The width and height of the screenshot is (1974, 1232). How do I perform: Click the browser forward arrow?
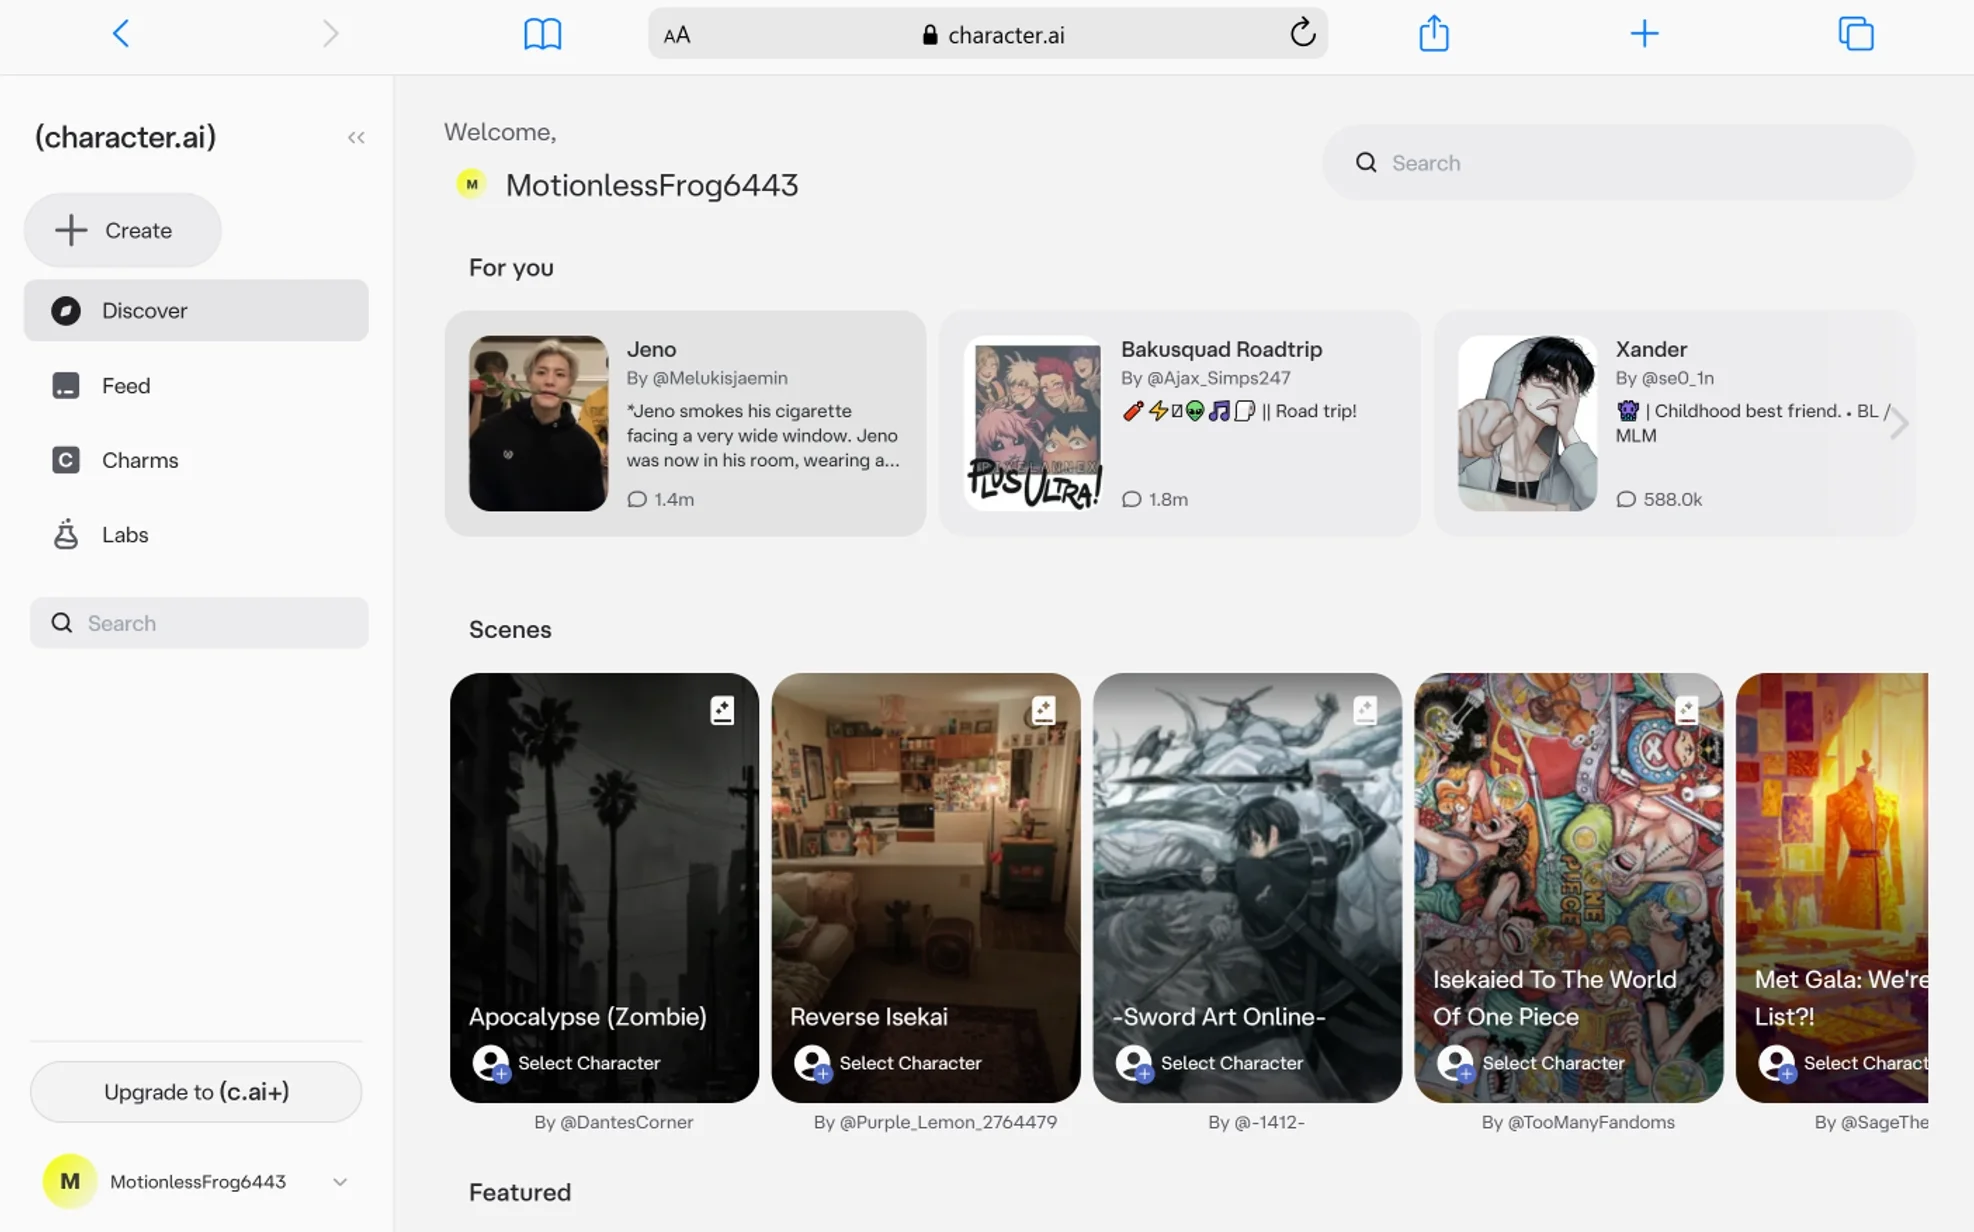tap(330, 34)
